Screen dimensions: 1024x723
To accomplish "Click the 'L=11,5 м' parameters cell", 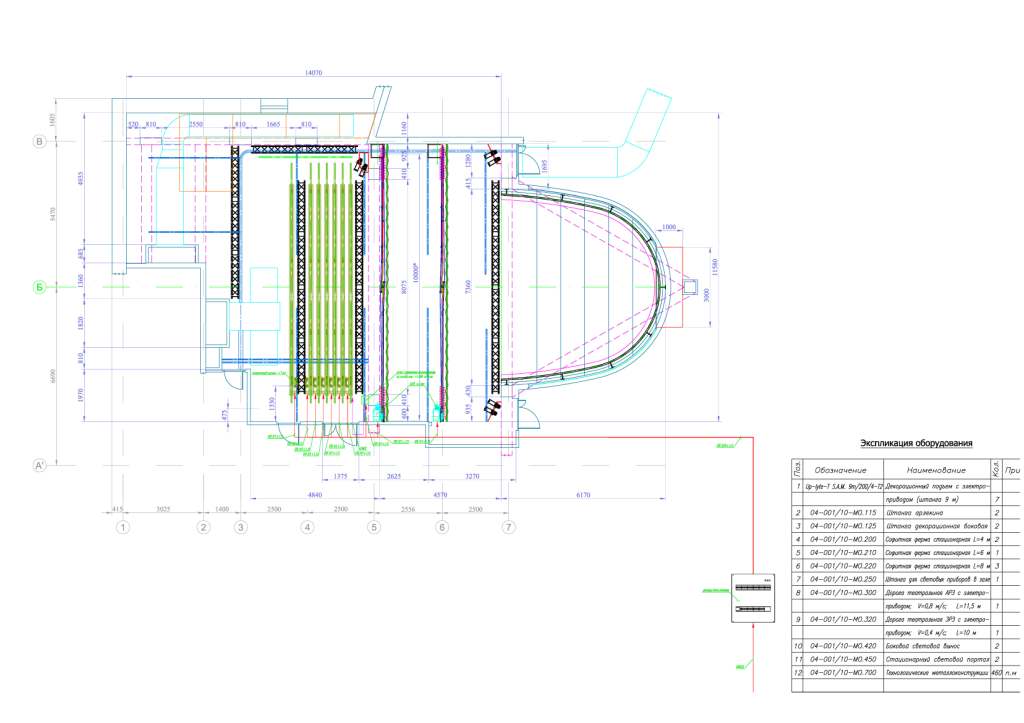I will (937, 606).
